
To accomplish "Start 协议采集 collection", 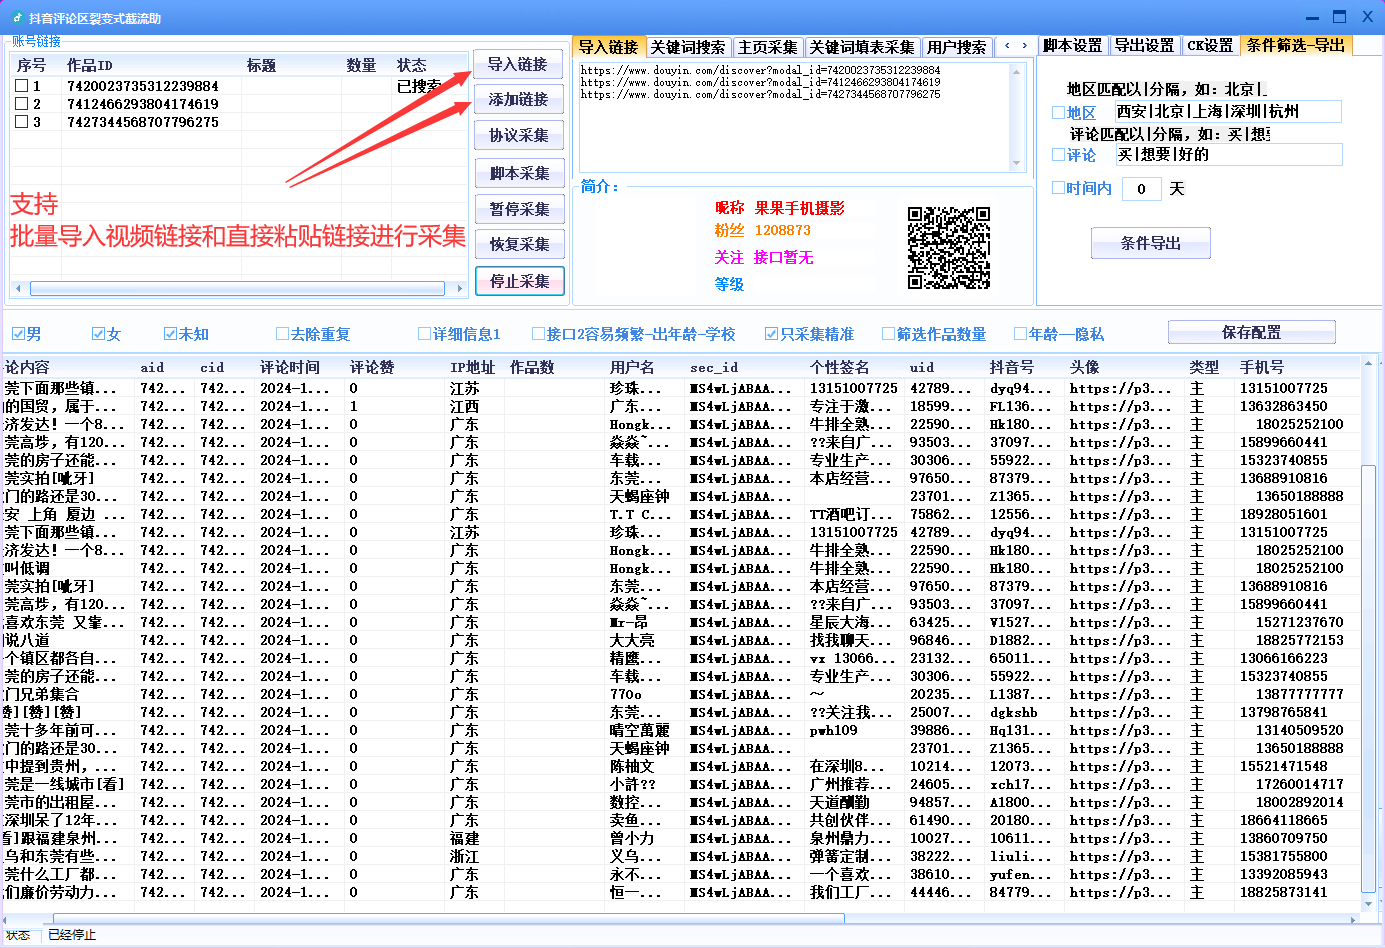I will (519, 135).
